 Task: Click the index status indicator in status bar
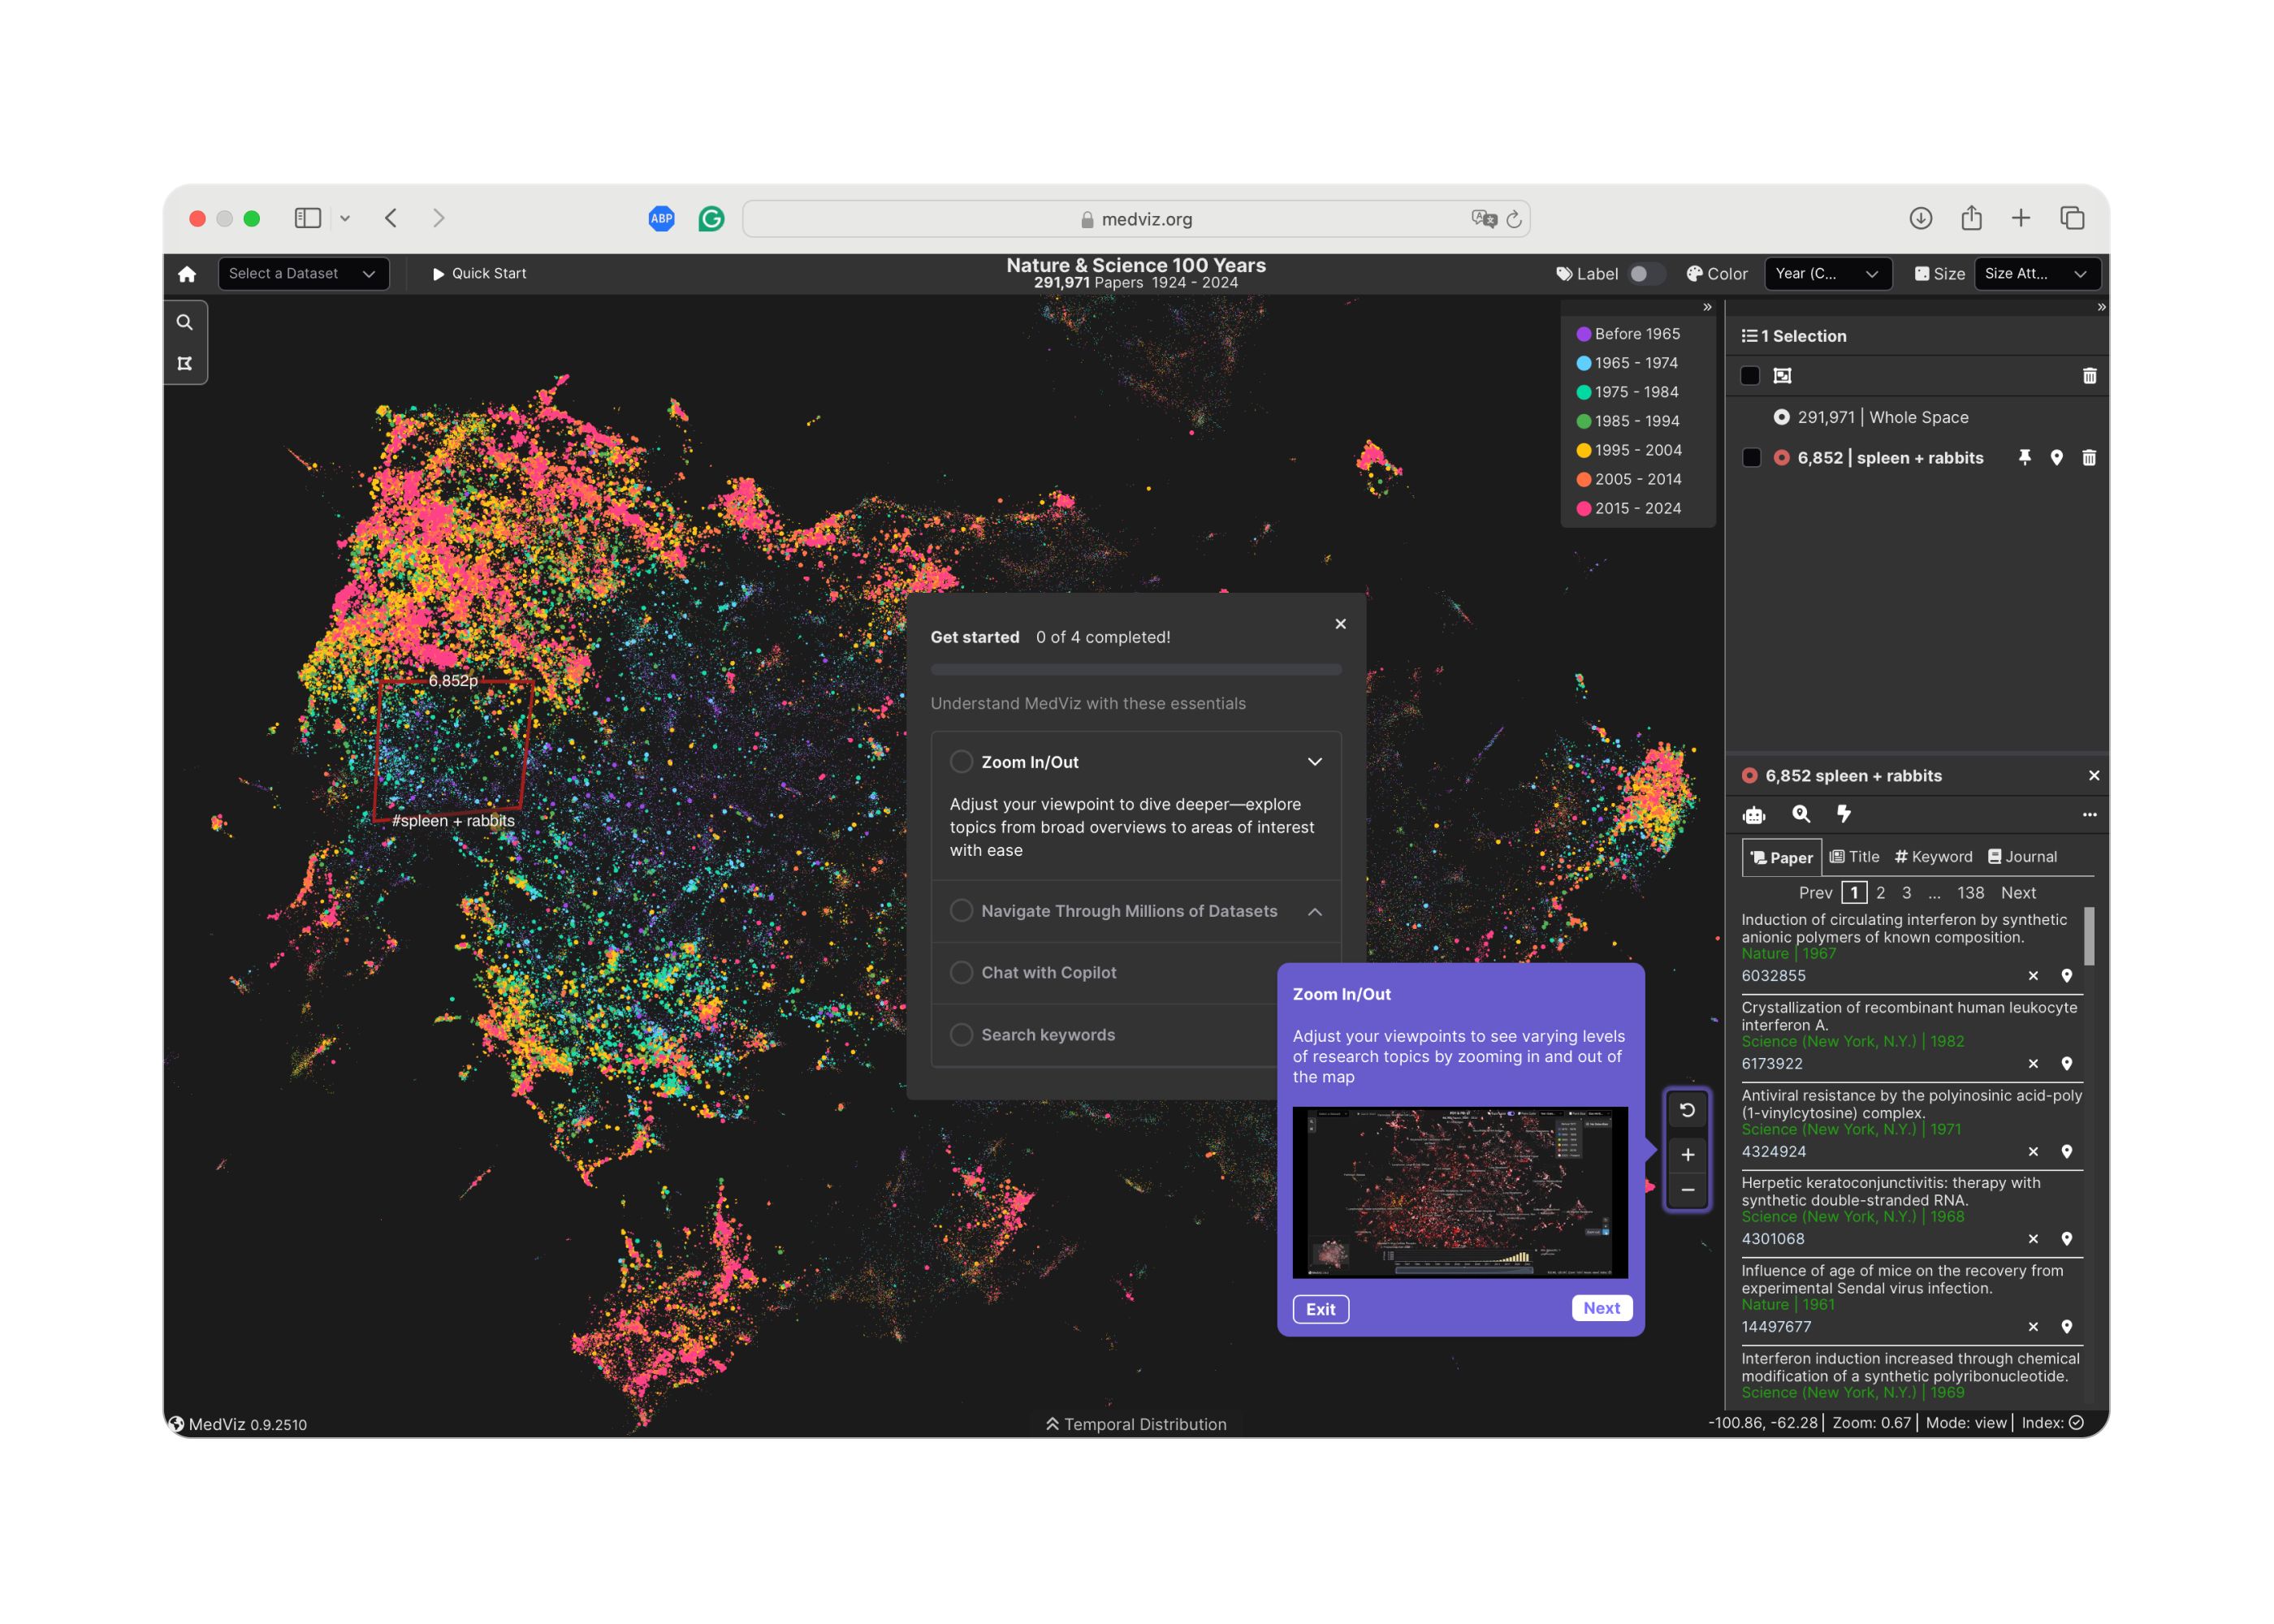[x=2076, y=1423]
